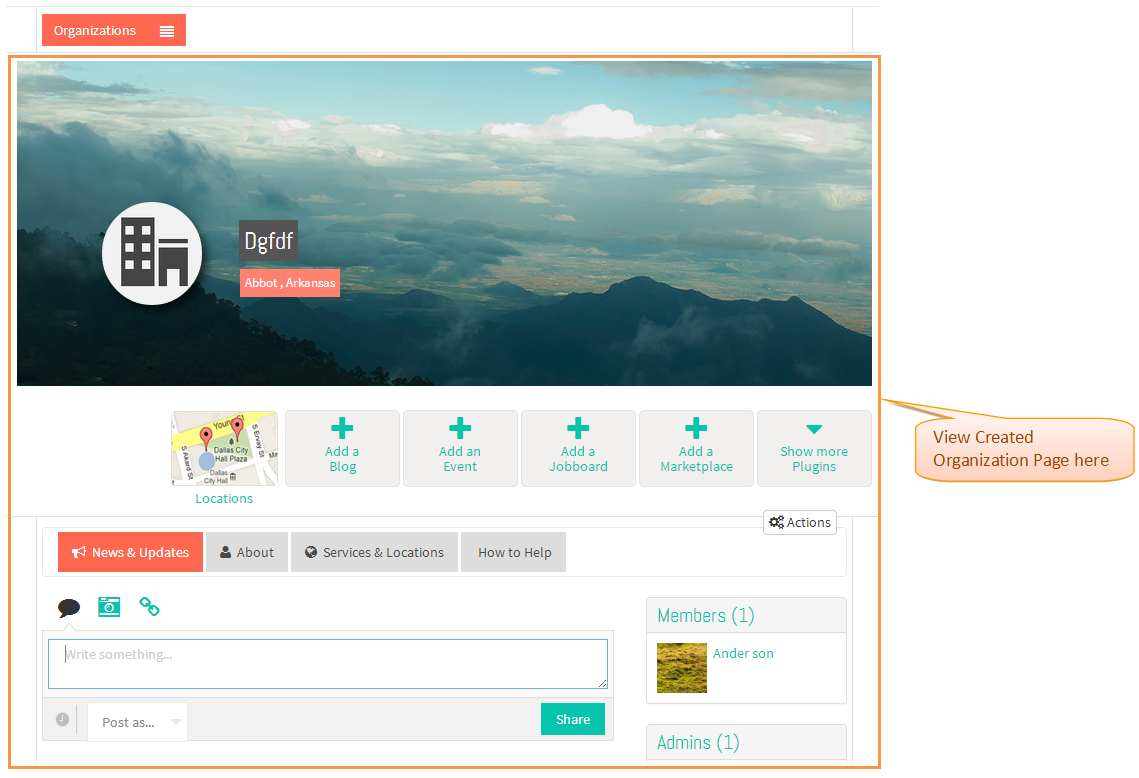Click the Members (1) heading
Viewport: 1139px width, 778px height.
point(706,615)
